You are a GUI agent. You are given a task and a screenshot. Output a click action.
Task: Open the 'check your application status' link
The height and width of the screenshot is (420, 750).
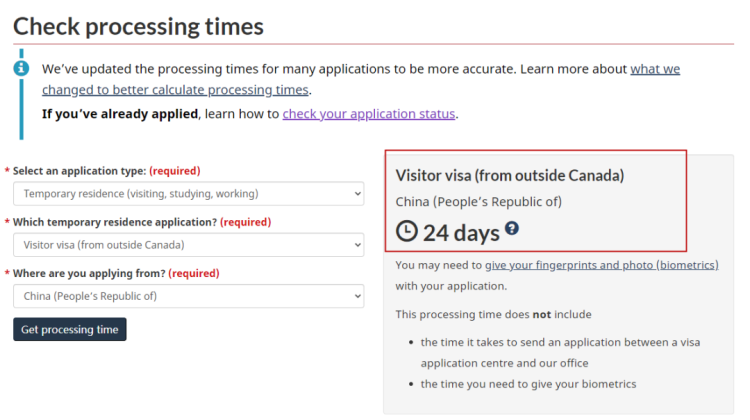tap(369, 114)
